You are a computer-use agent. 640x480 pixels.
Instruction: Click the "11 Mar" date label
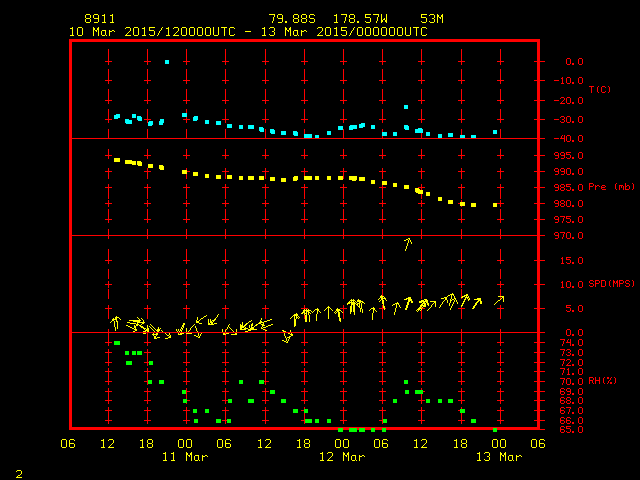(x=185, y=457)
